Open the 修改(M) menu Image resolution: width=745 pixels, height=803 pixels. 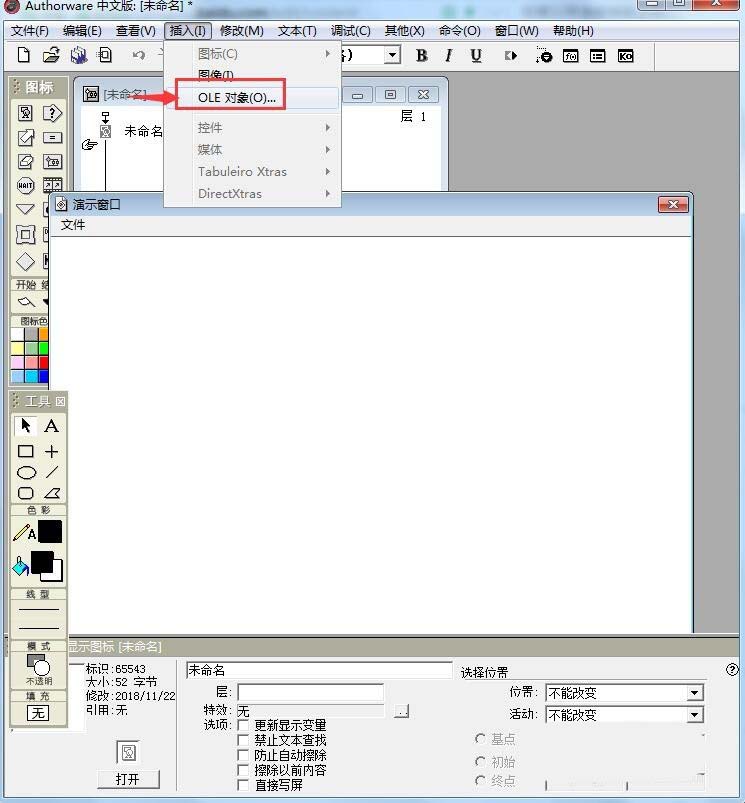tap(242, 31)
